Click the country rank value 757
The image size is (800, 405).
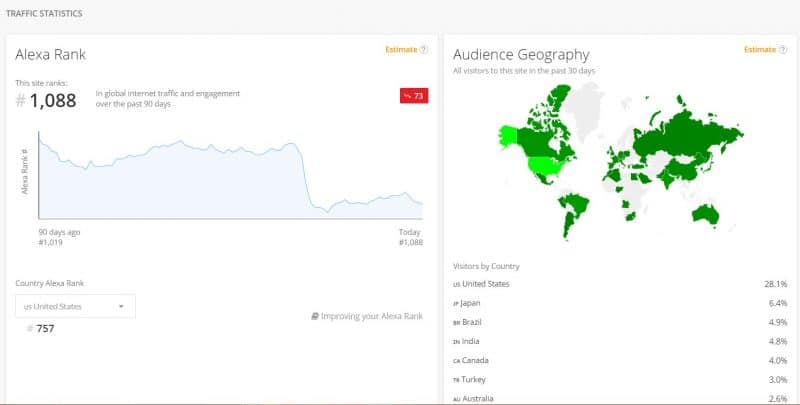click(45, 328)
